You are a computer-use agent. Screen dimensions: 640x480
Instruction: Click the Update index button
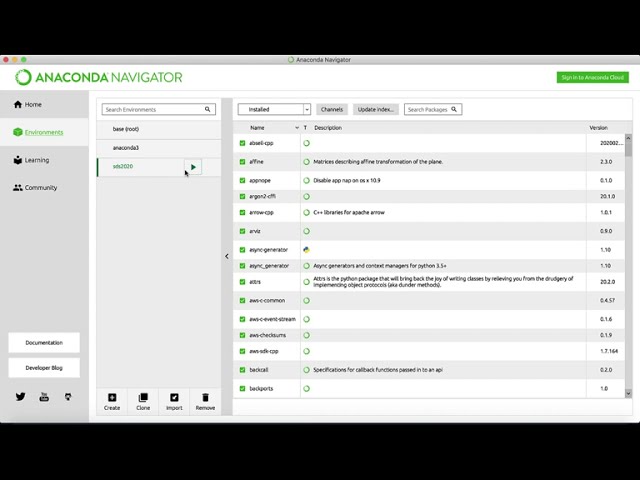(x=376, y=109)
